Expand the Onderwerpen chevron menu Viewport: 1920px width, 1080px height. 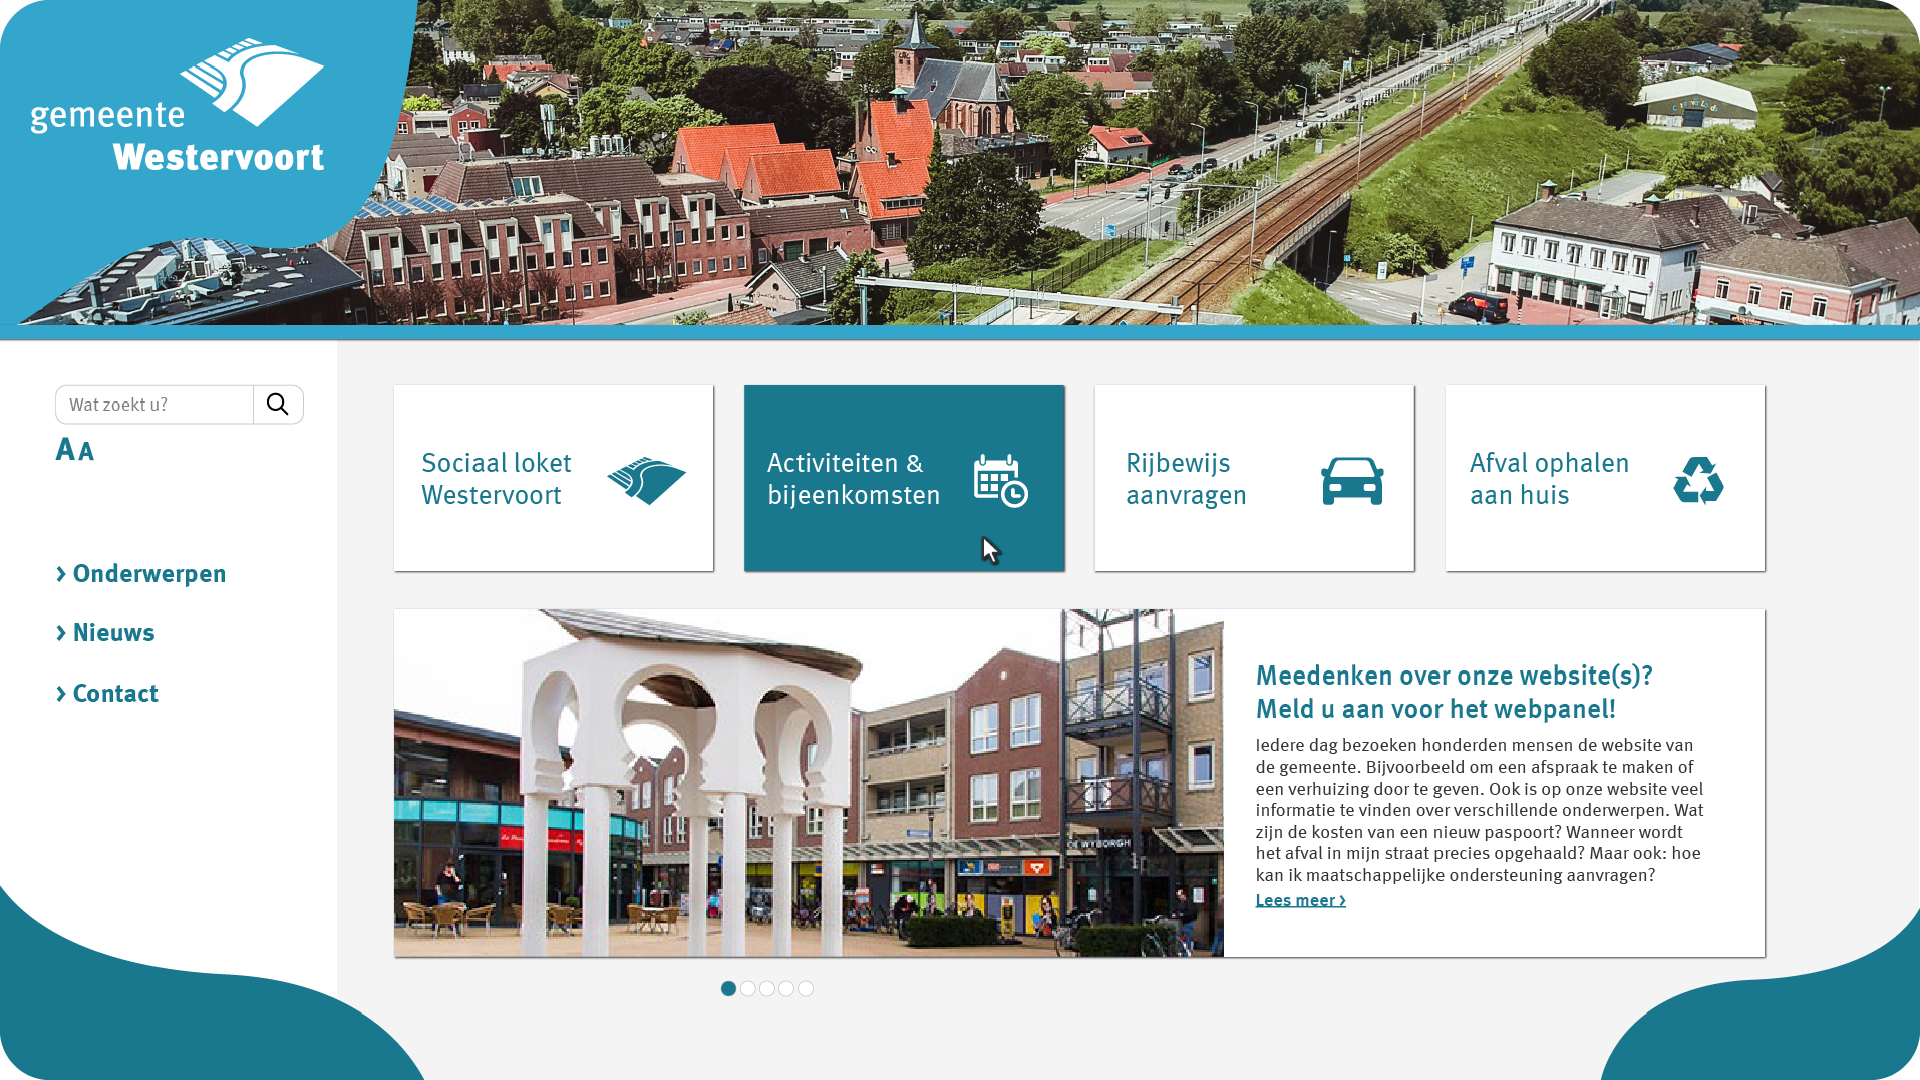pos(141,574)
